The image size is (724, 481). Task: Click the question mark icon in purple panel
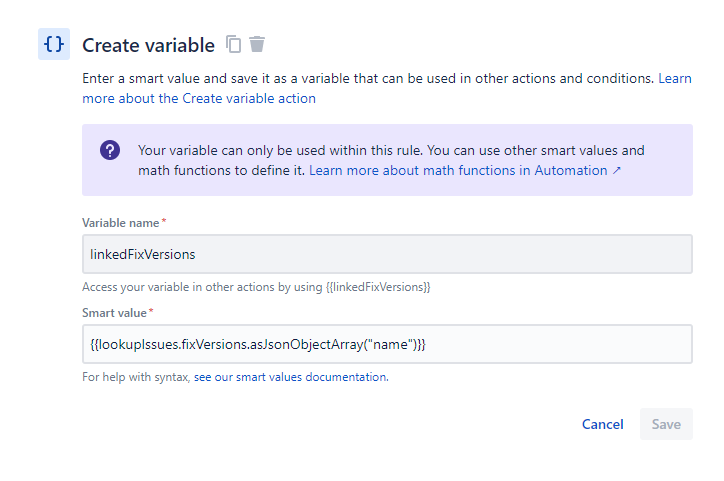(110, 151)
